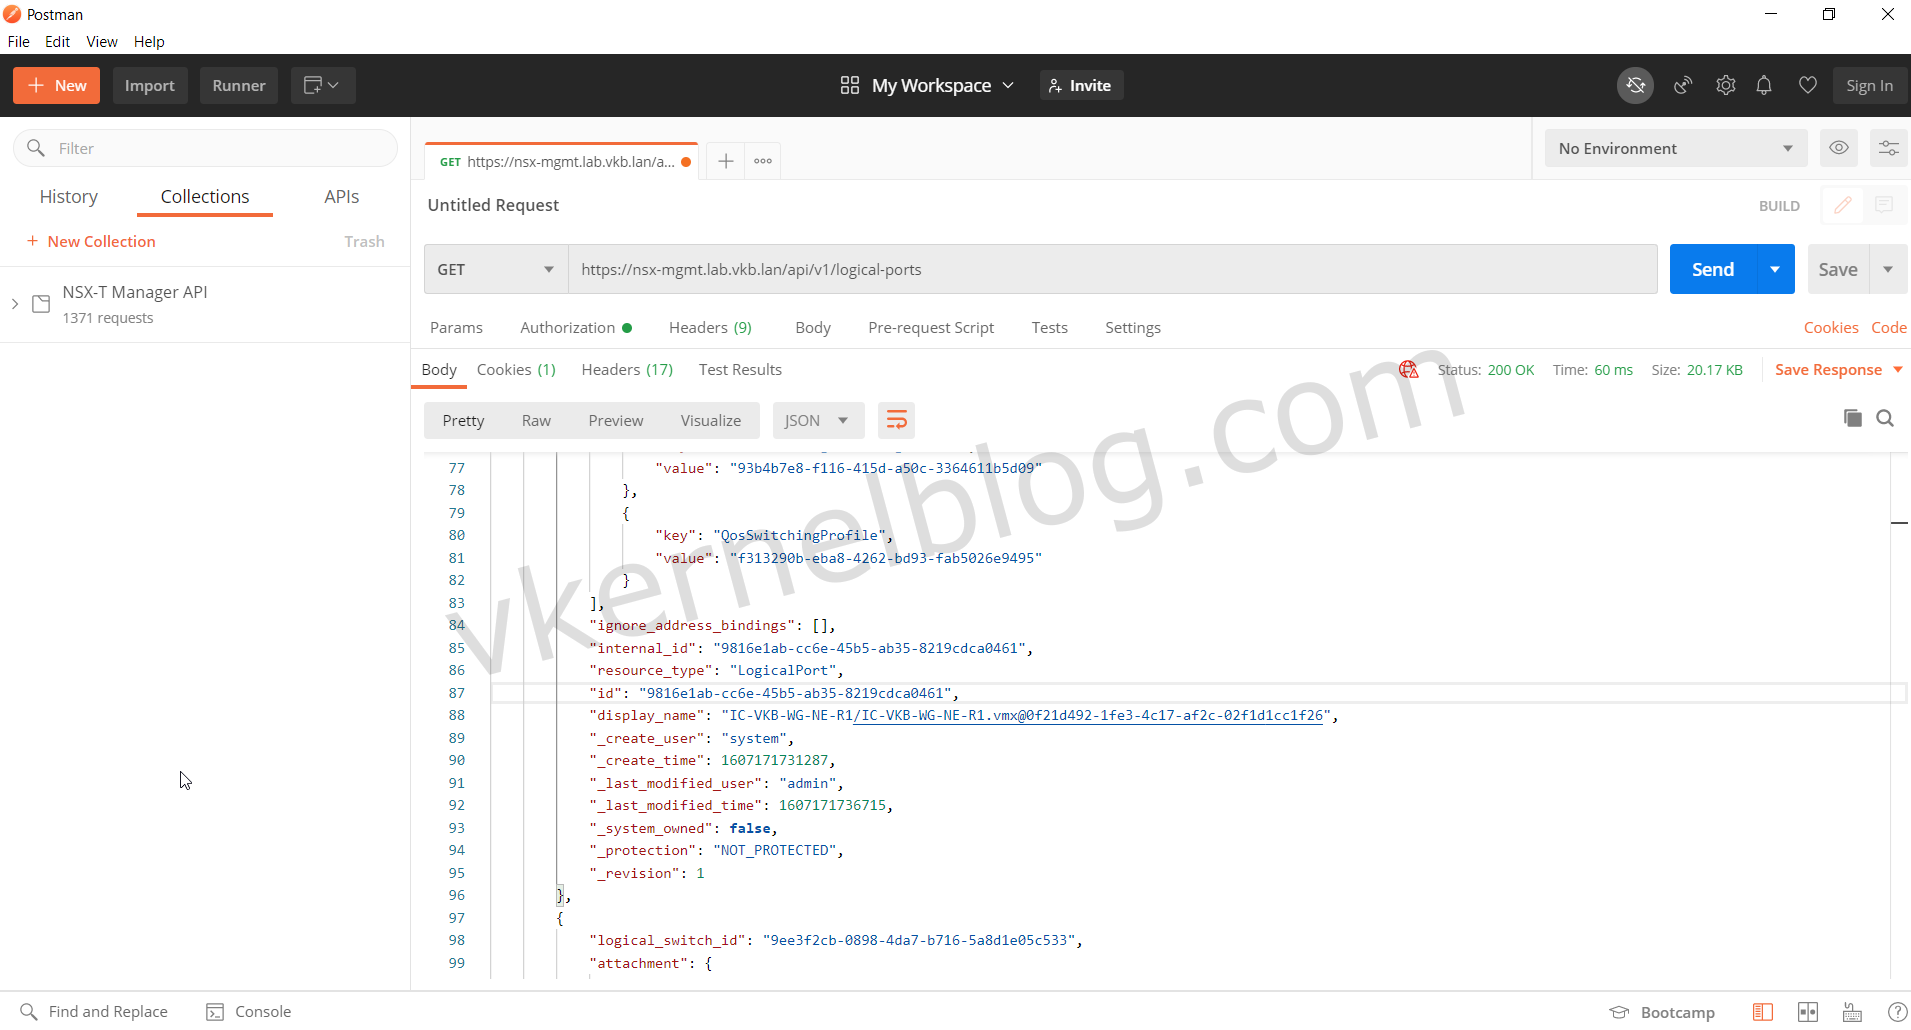Open the capture requests satellite icon

[1683, 86]
